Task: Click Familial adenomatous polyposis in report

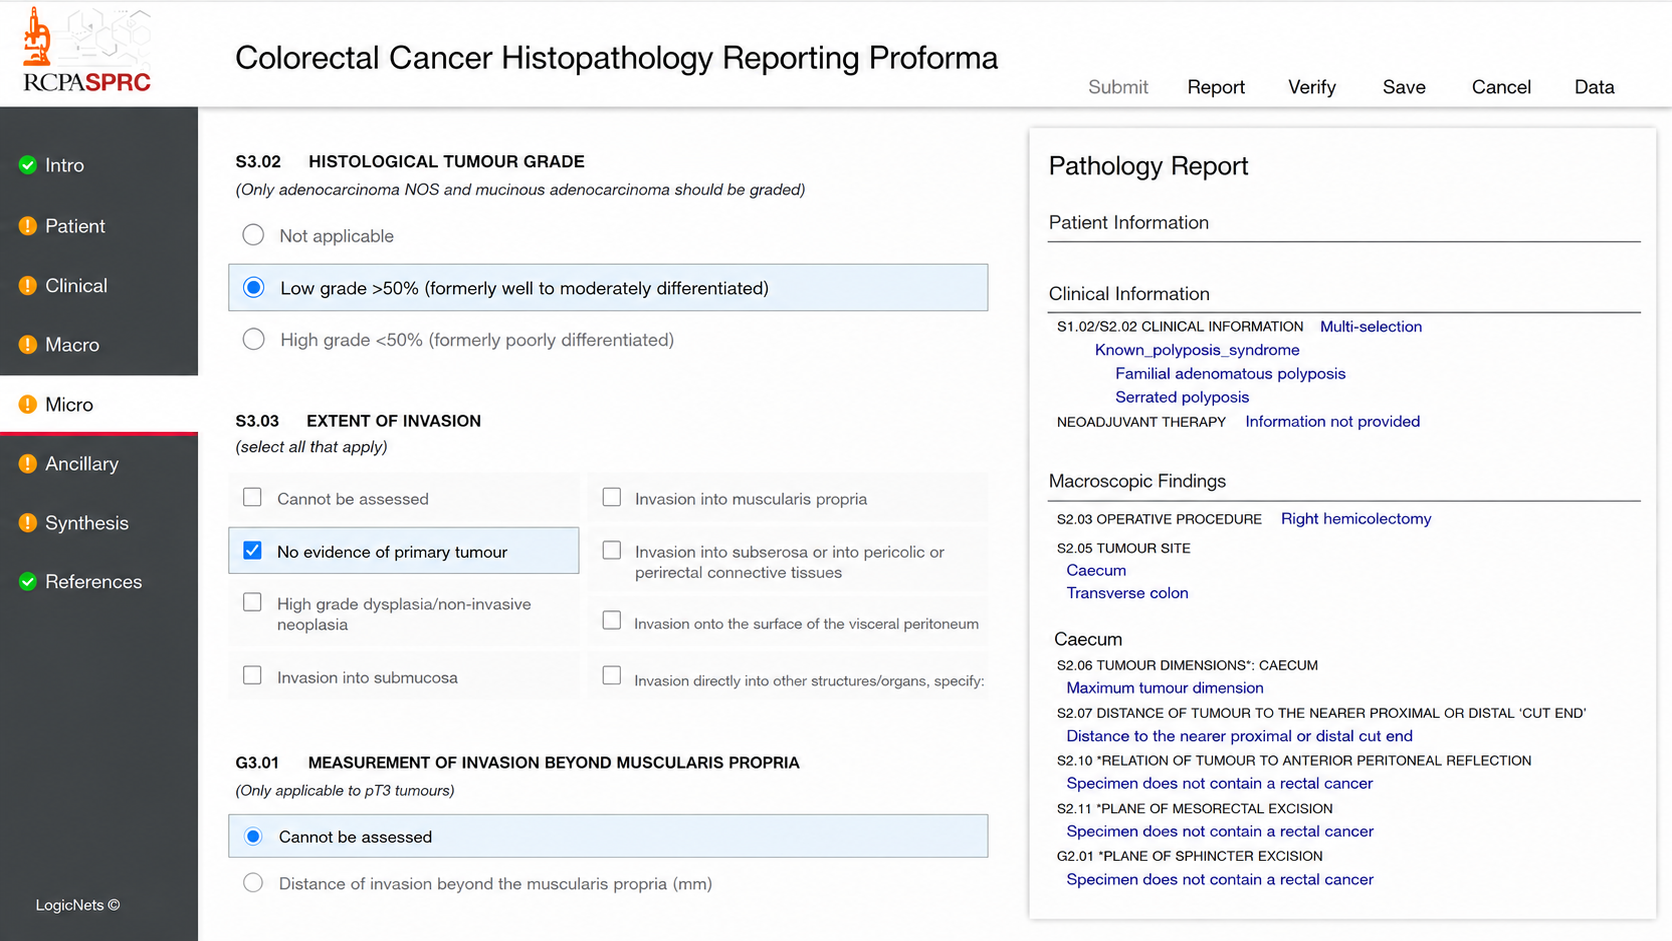Action: pos(1230,373)
